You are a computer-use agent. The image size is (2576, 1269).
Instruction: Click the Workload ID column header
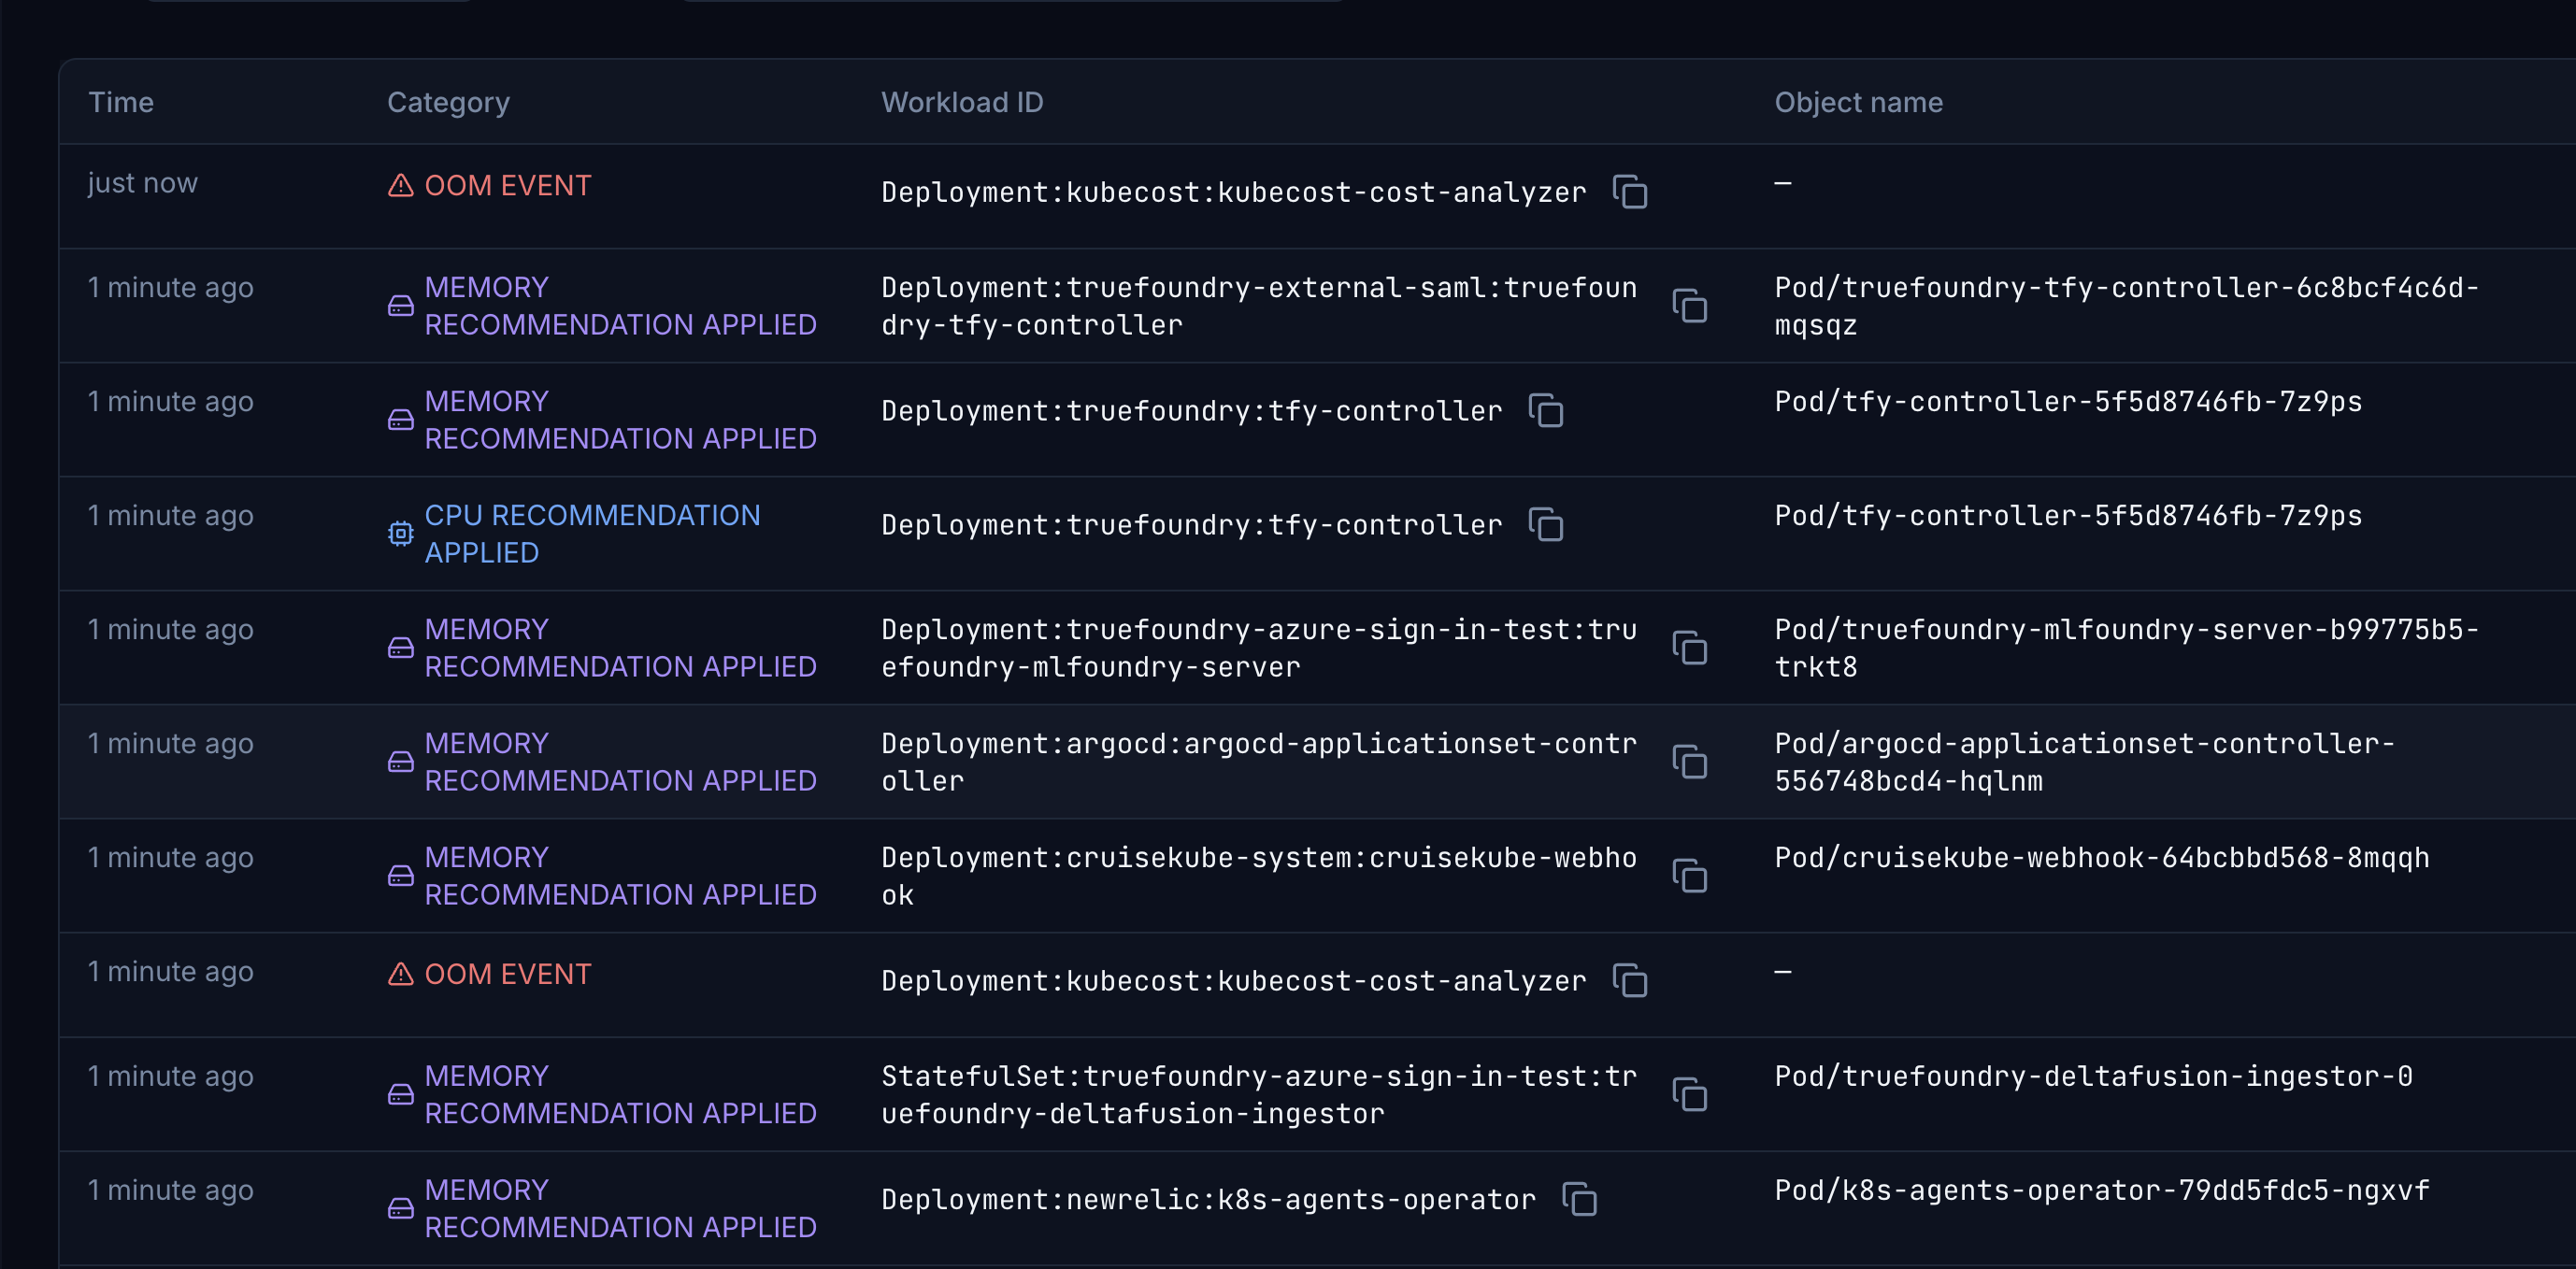(962, 101)
